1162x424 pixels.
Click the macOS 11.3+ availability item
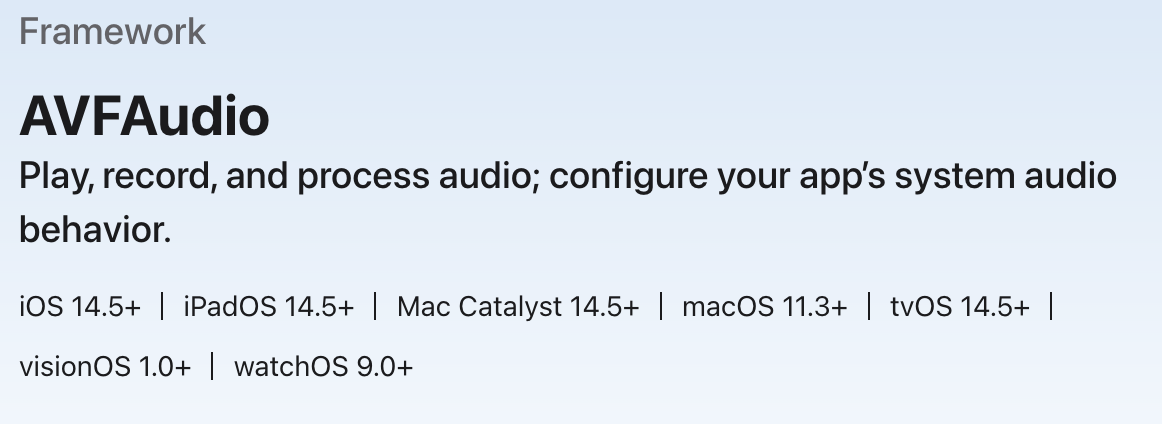point(764,307)
